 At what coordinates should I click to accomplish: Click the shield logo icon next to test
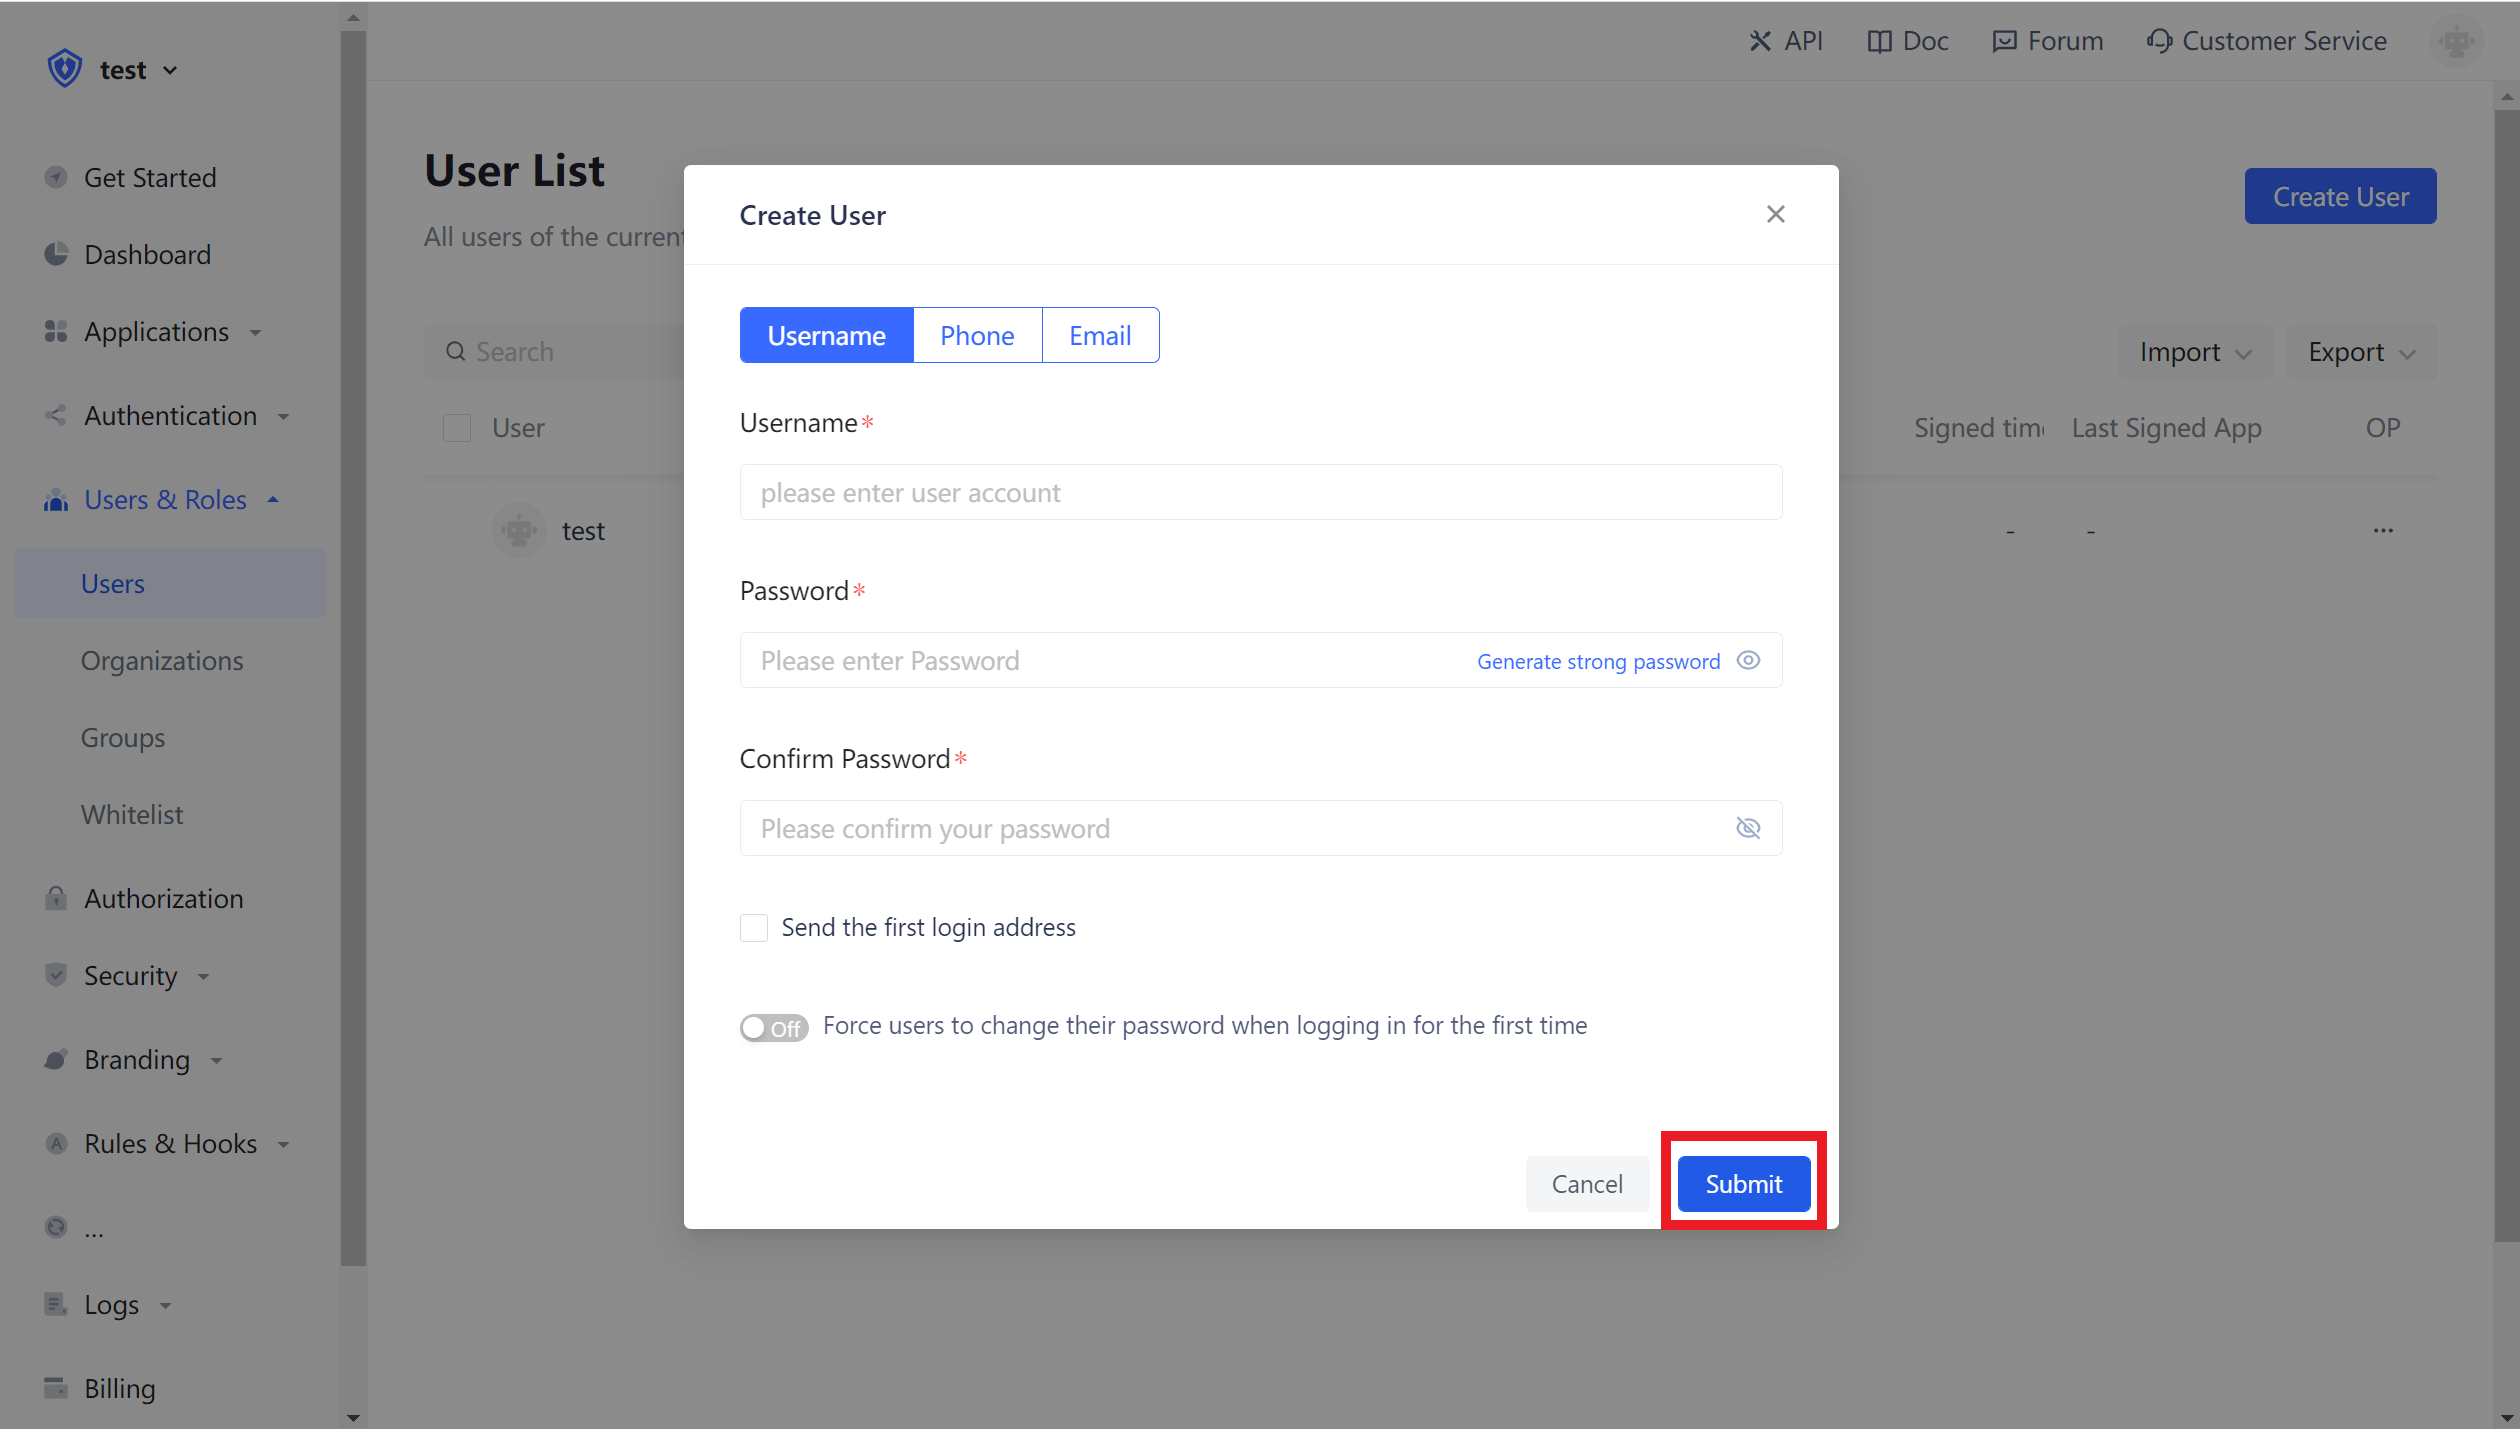pos(65,69)
